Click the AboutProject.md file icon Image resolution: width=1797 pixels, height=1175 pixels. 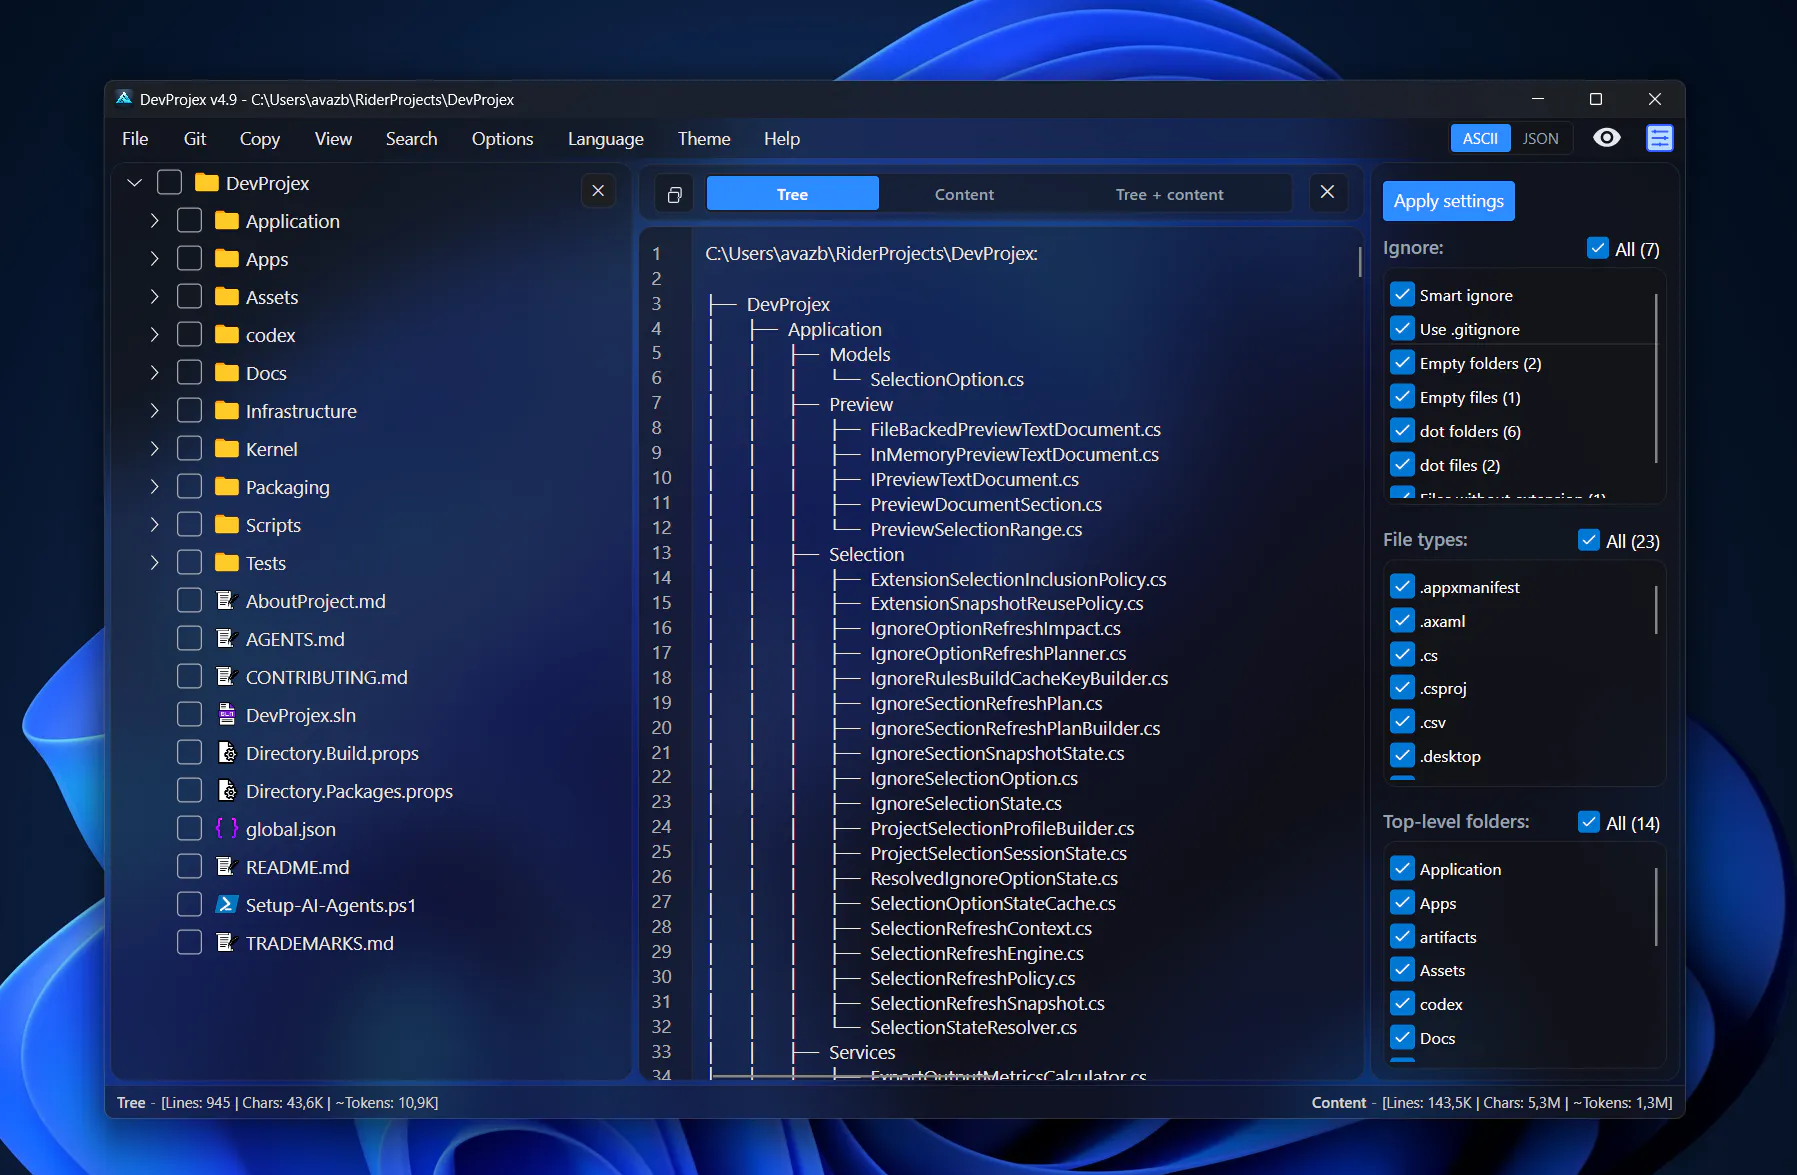click(226, 600)
